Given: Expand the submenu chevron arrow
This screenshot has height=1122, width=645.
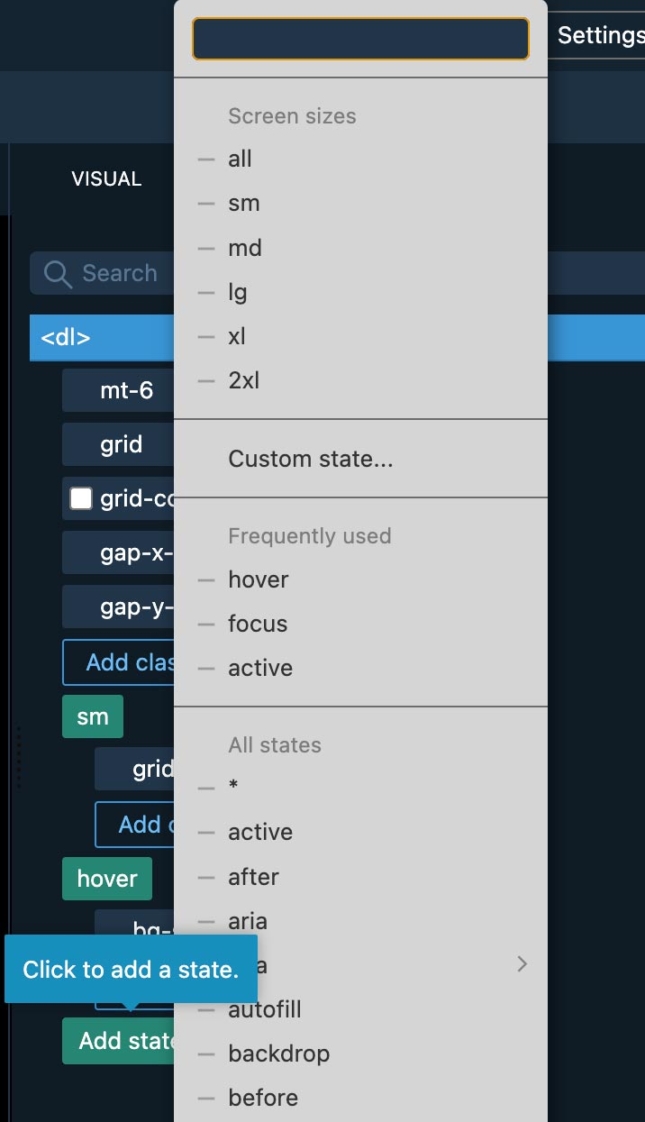Looking at the screenshot, I should point(521,964).
